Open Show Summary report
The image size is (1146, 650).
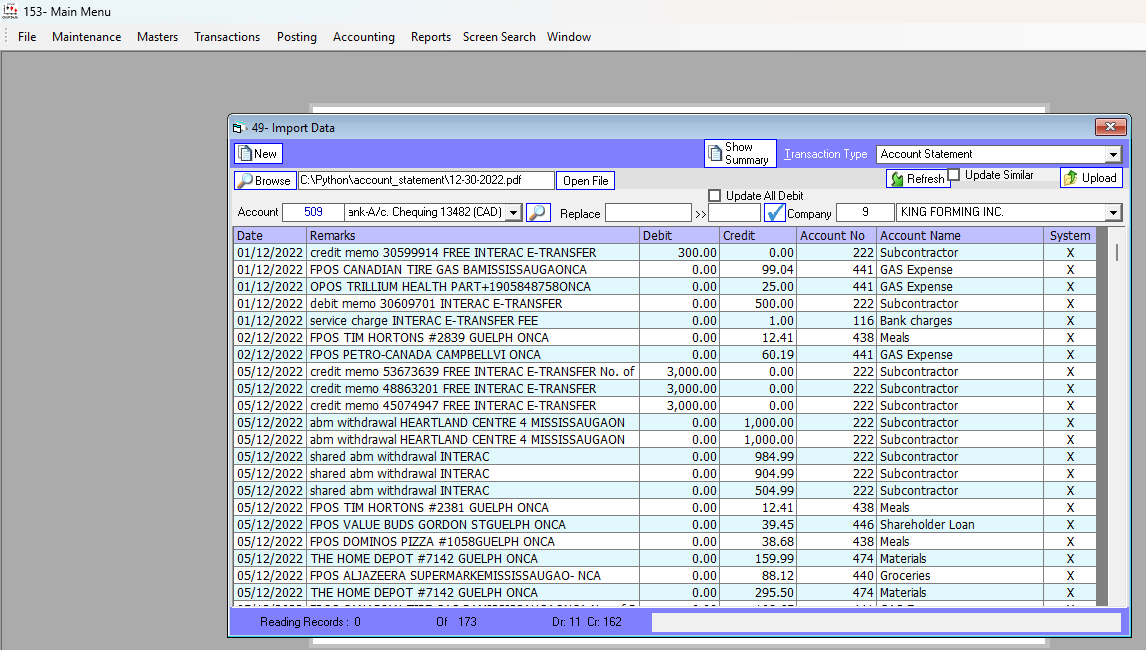[740, 154]
